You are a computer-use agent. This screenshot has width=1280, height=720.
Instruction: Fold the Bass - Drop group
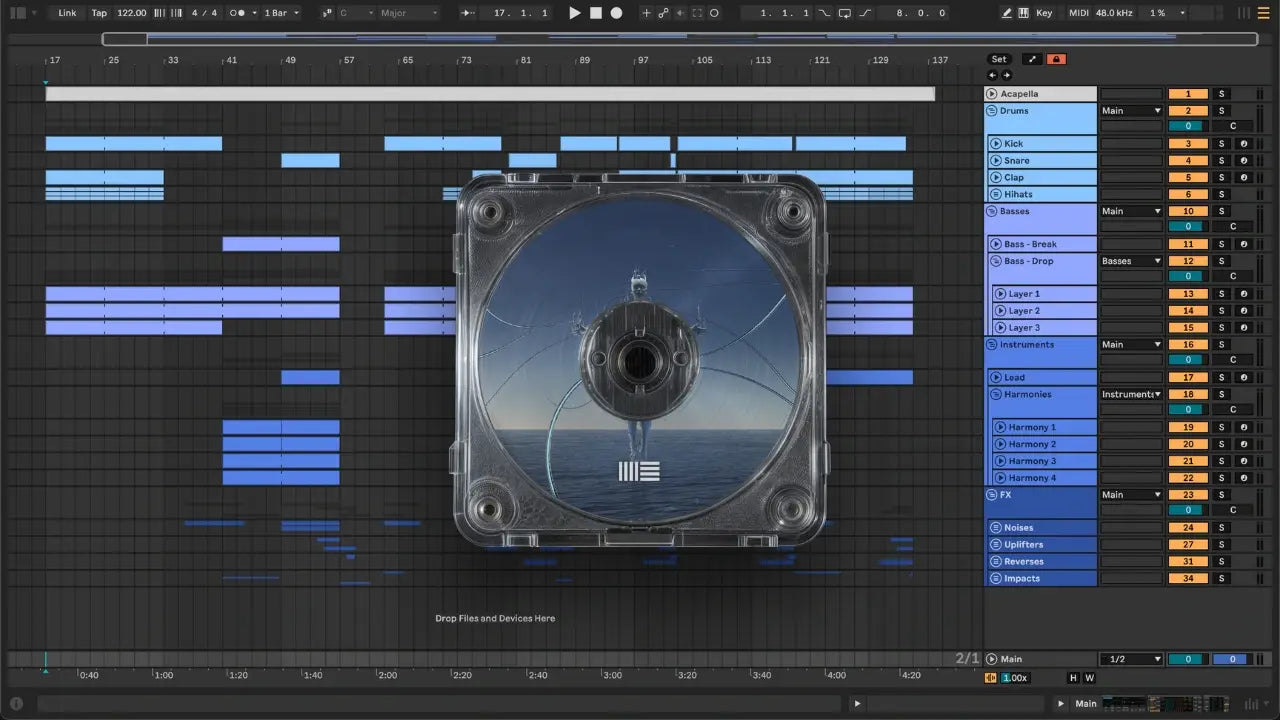[x=996, y=261]
